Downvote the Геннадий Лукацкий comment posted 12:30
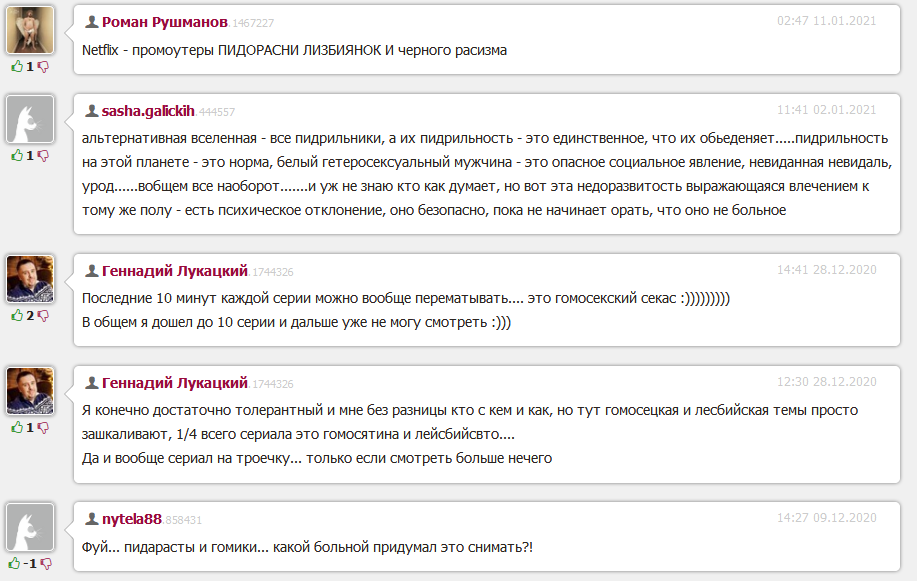 43,428
